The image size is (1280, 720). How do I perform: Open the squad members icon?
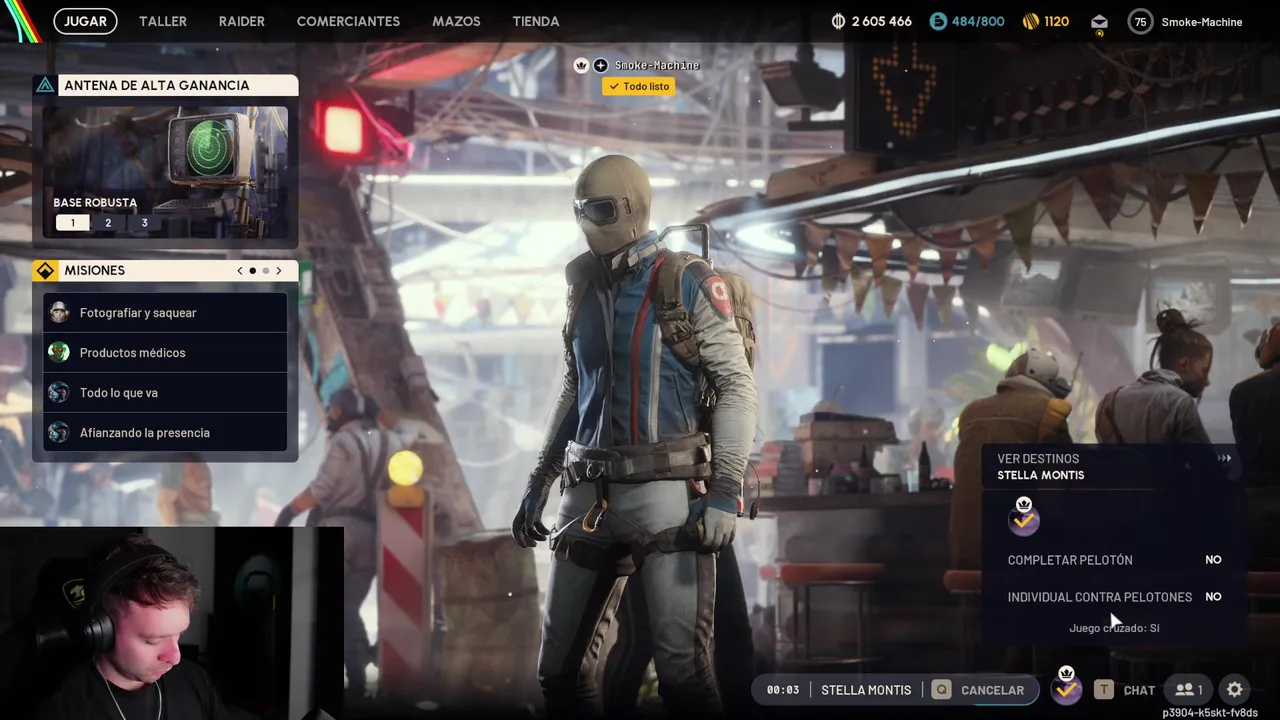(1188, 690)
